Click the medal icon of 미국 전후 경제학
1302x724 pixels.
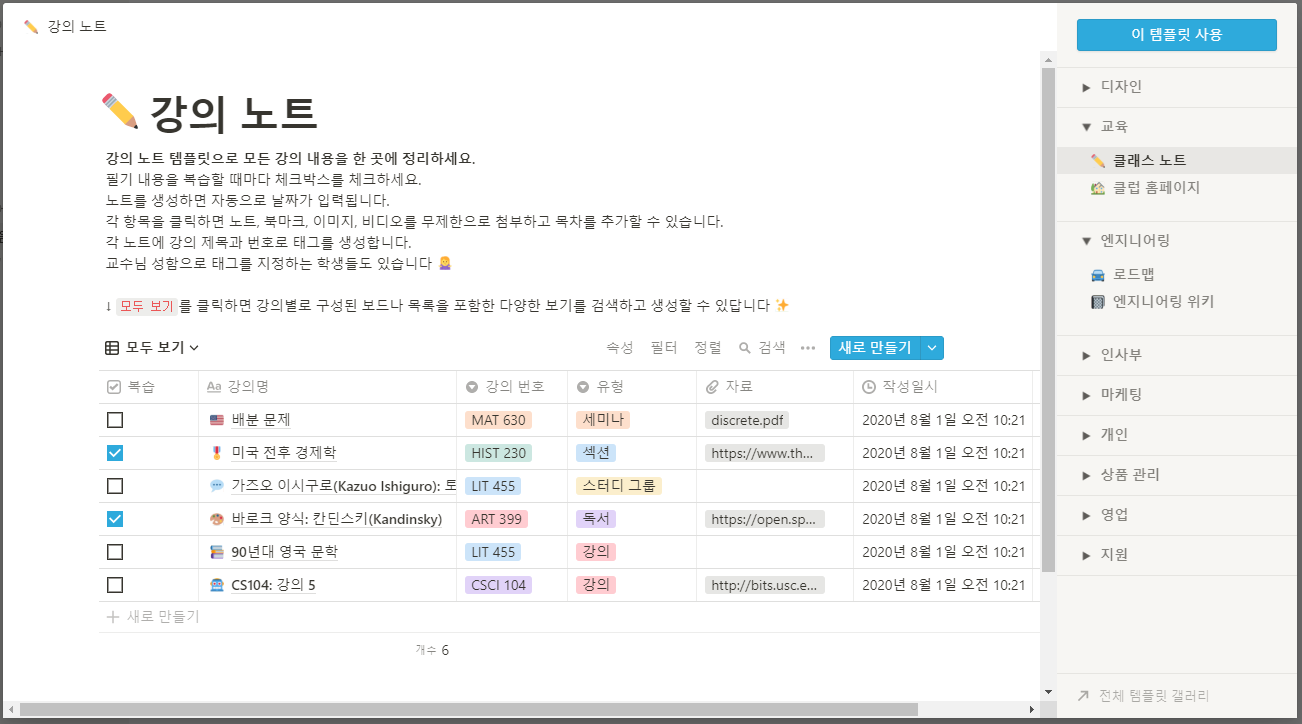point(217,453)
